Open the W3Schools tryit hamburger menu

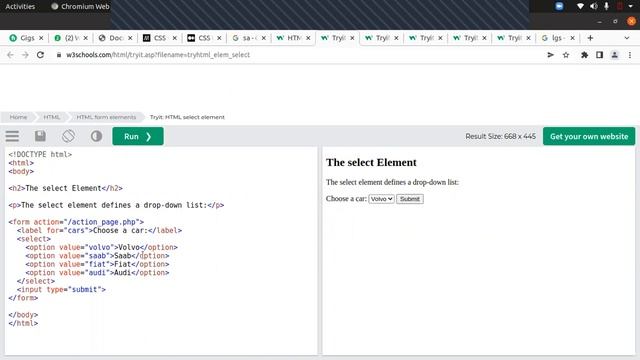12,136
